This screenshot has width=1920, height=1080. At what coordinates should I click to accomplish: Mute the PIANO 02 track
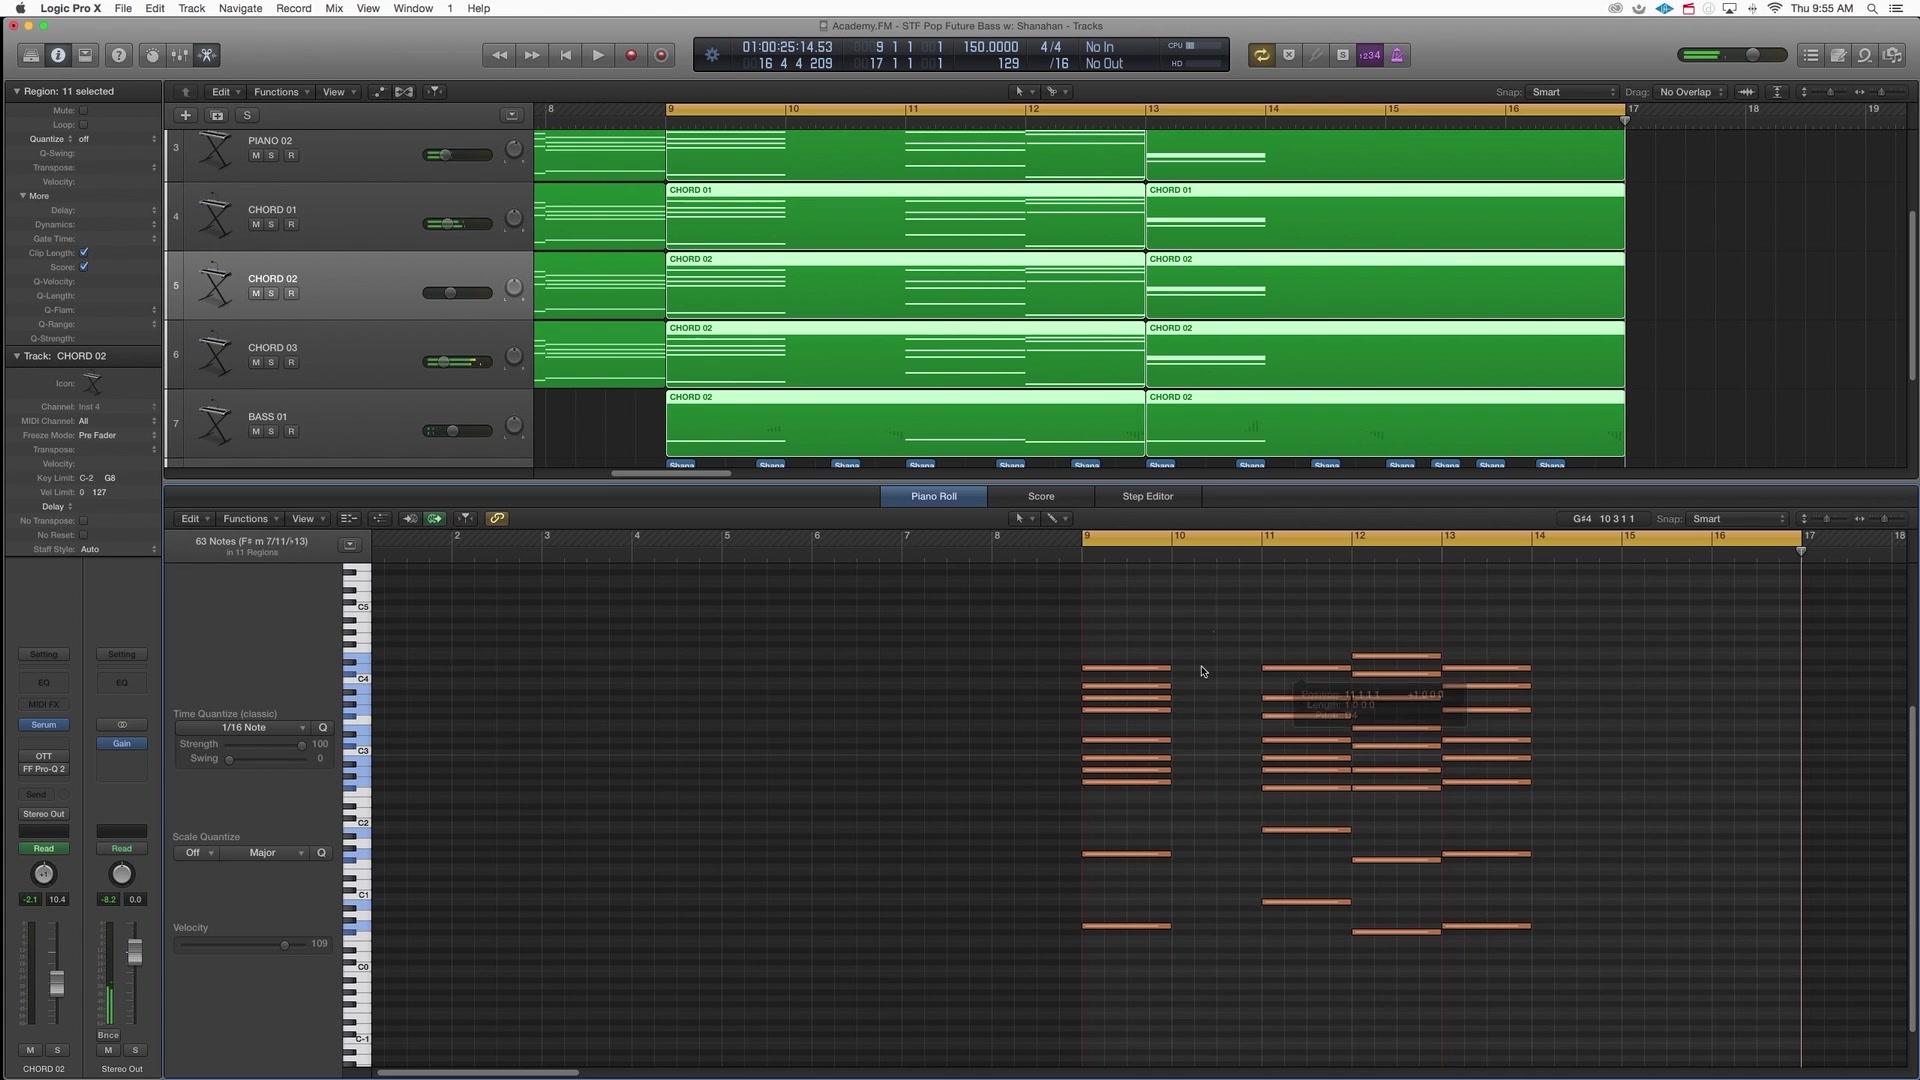point(256,155)
